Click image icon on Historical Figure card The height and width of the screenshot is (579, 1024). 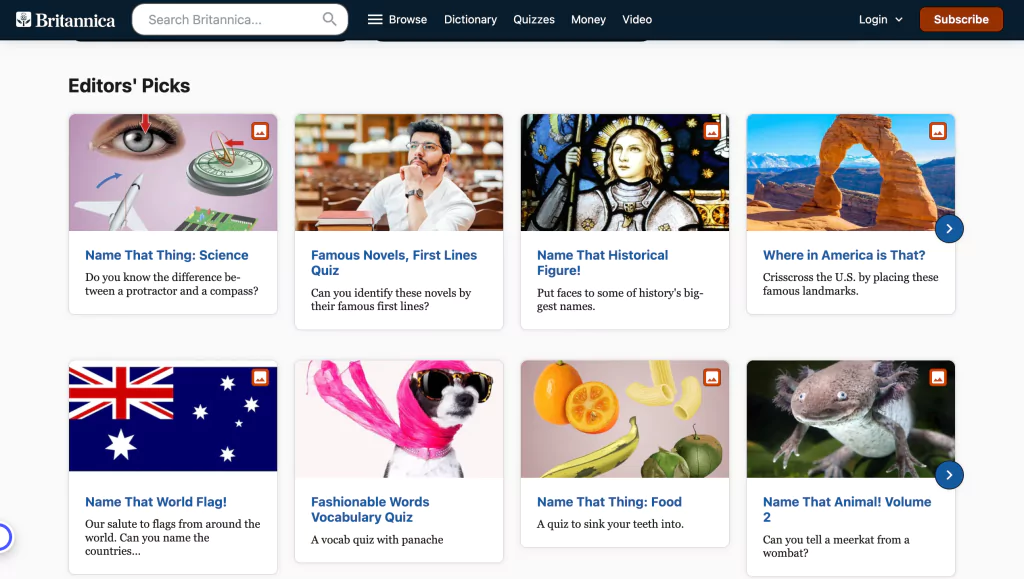[712, 131]
